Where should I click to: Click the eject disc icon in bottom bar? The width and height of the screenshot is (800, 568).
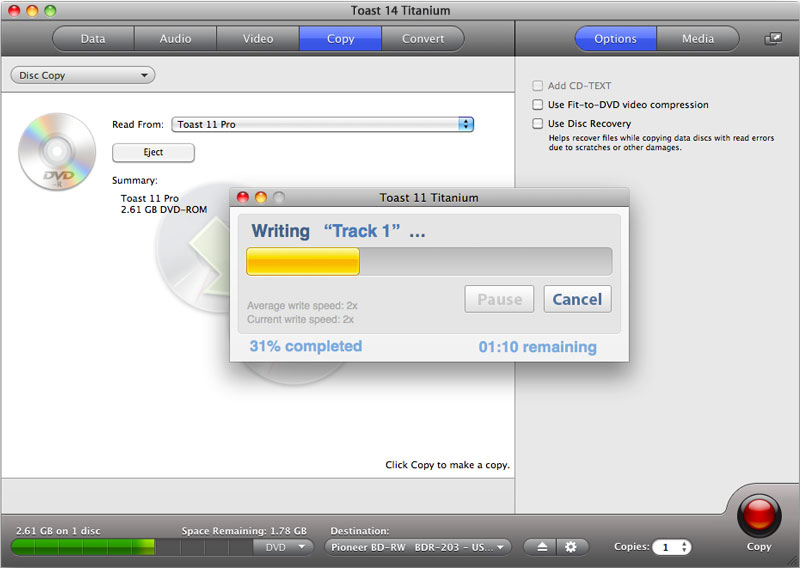coord(541,547)
